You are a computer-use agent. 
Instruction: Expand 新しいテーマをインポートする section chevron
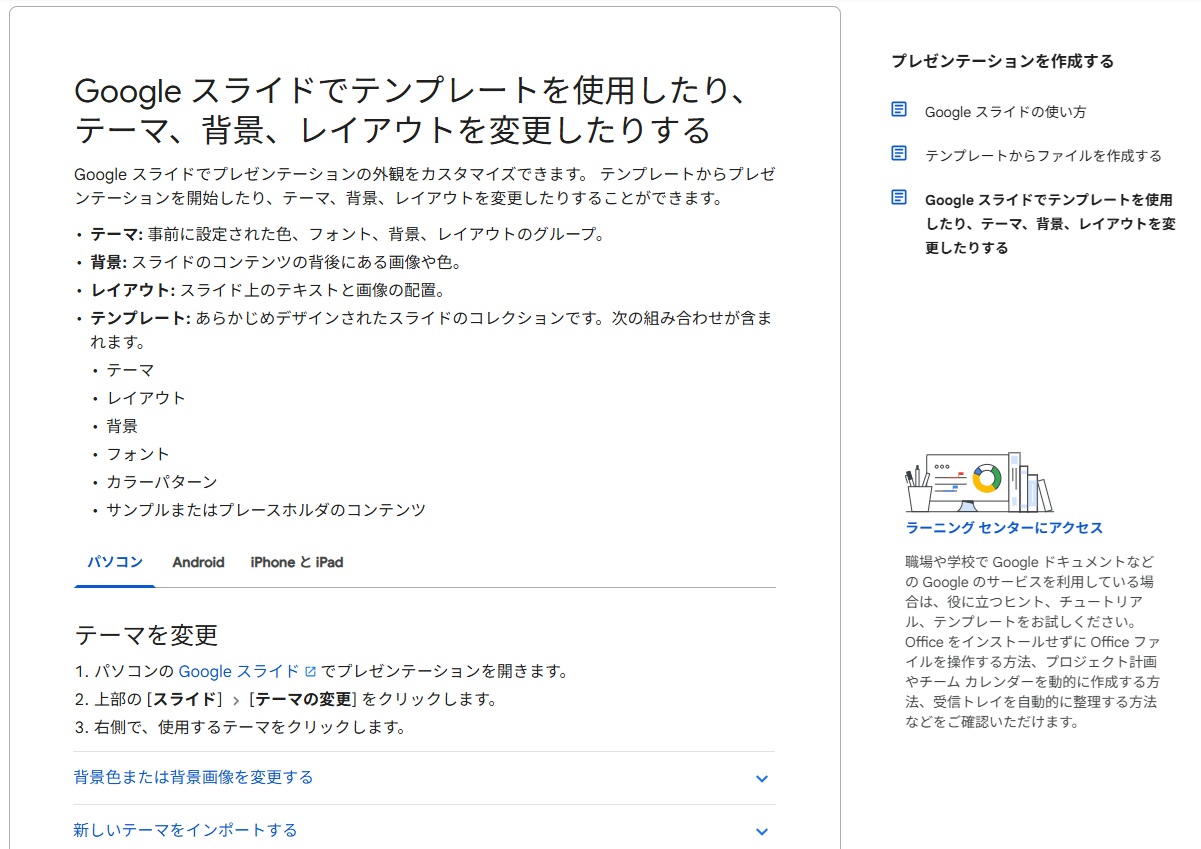762,831
